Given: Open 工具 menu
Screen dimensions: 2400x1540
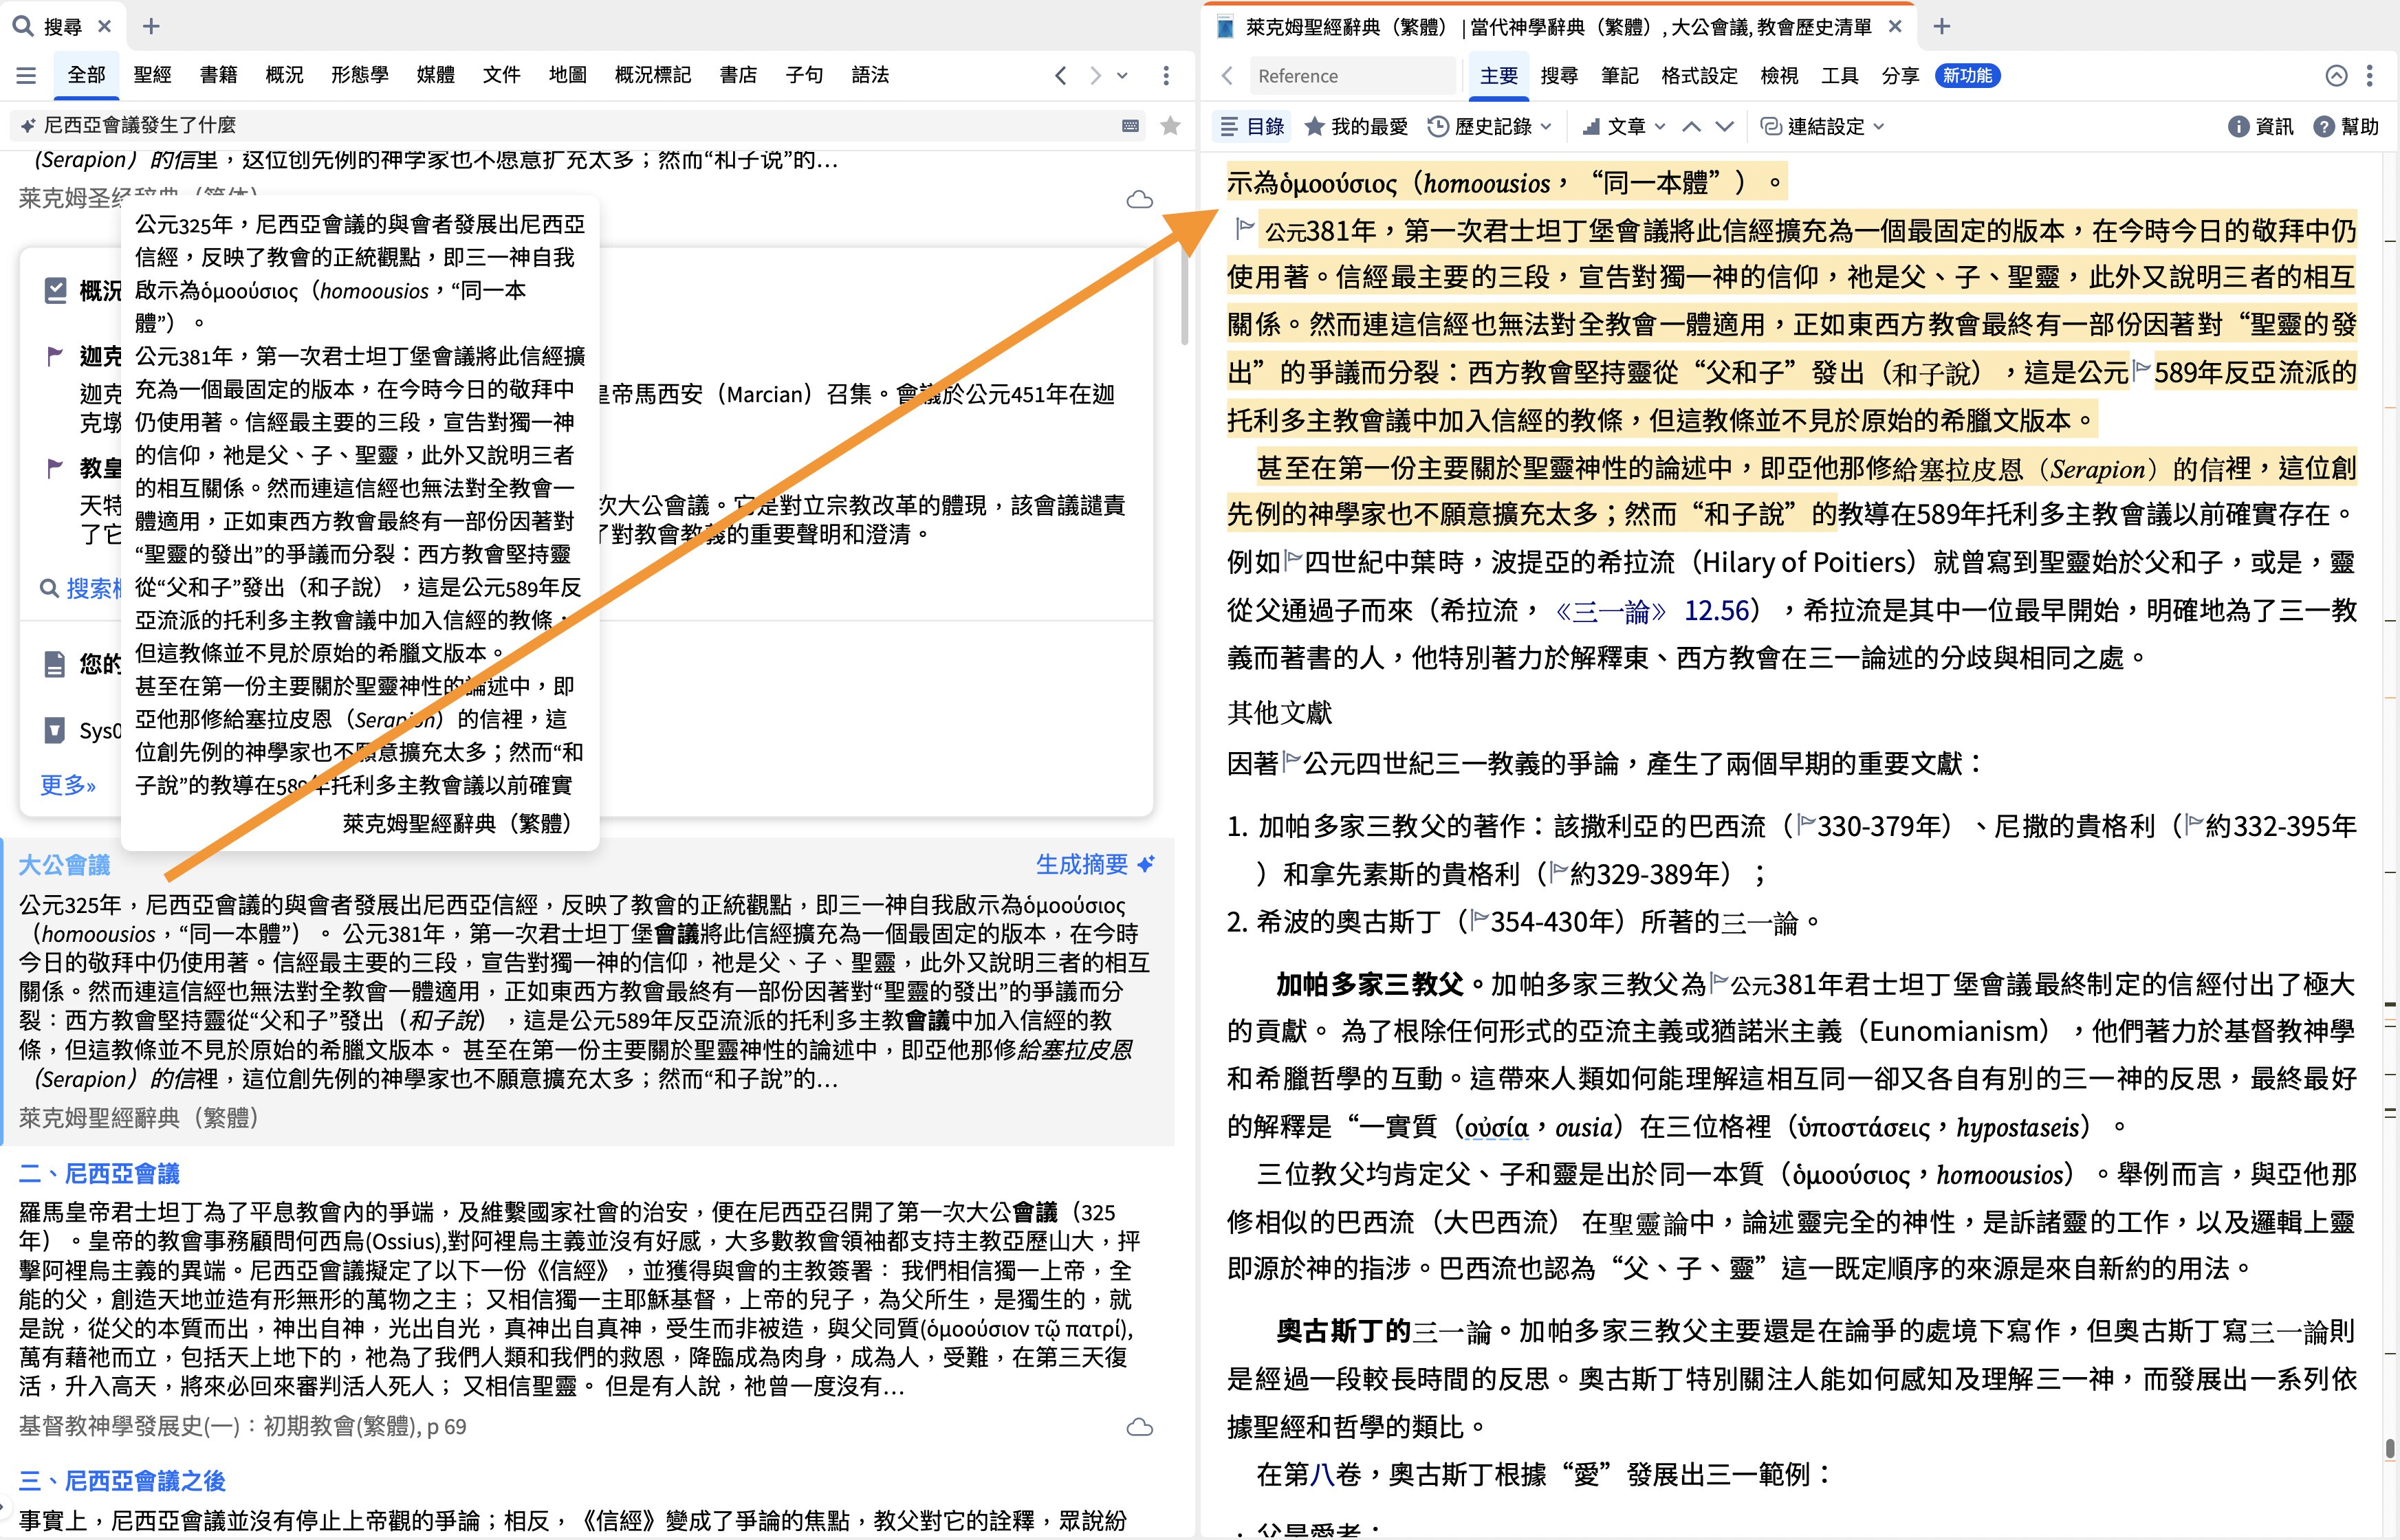Looking at the screenshot, I should coord(1839,76).
